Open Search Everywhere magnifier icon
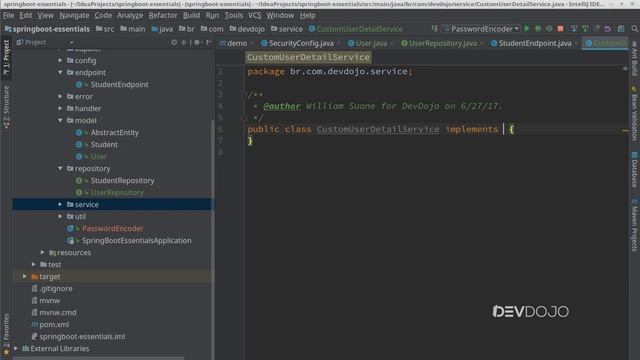 pyautogui.click(x=634, y=29)
